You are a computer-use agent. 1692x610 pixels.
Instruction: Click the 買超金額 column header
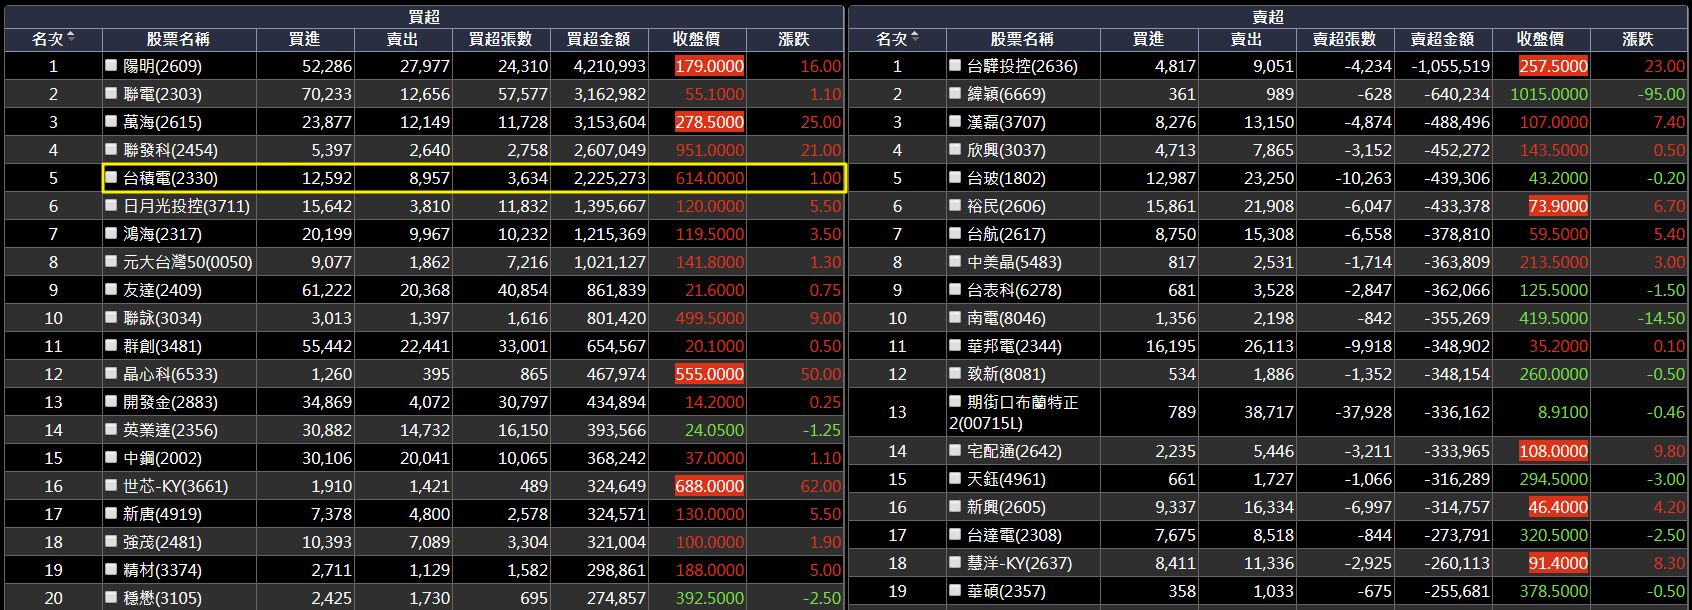(599, 39)
